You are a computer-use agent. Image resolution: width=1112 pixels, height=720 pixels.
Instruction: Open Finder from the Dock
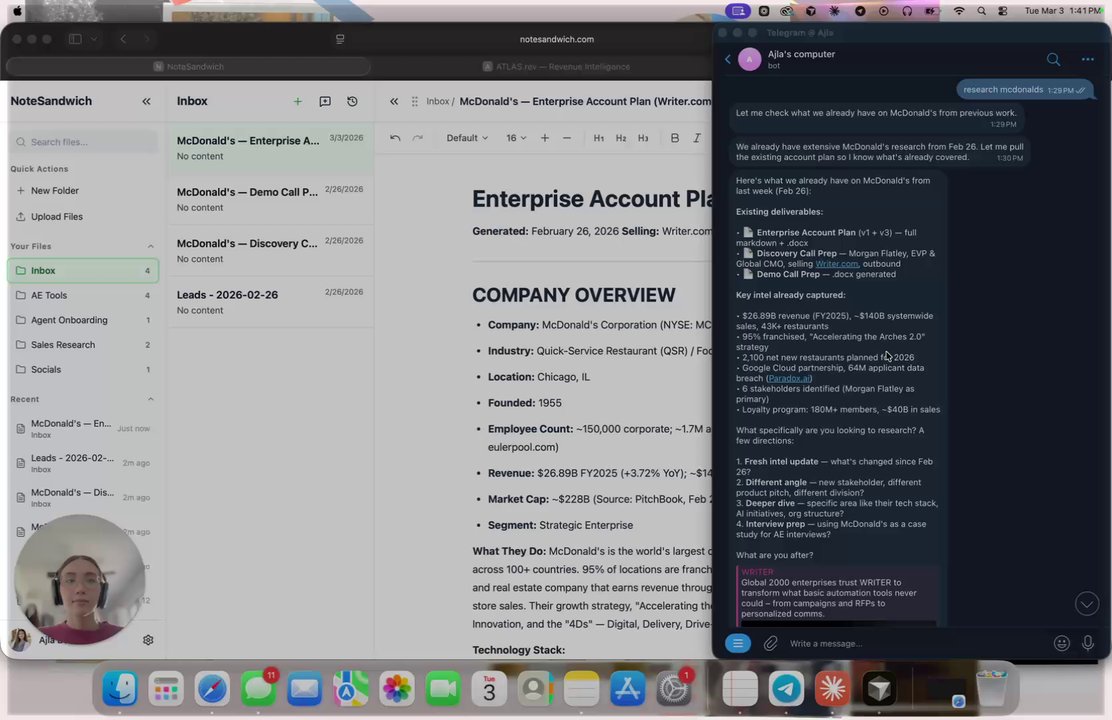point(120,689)
